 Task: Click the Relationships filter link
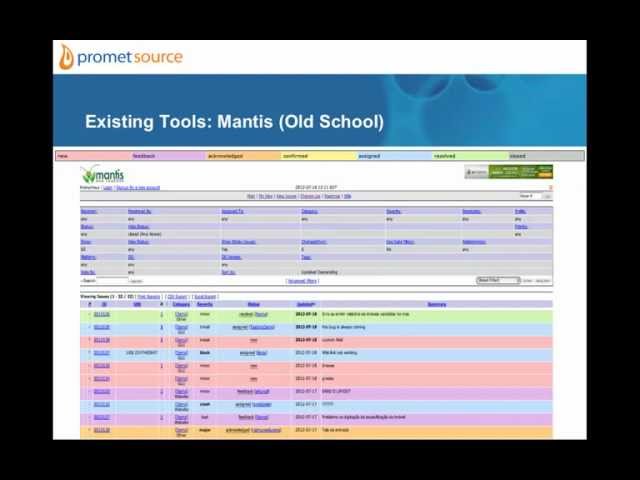point(474,242)
